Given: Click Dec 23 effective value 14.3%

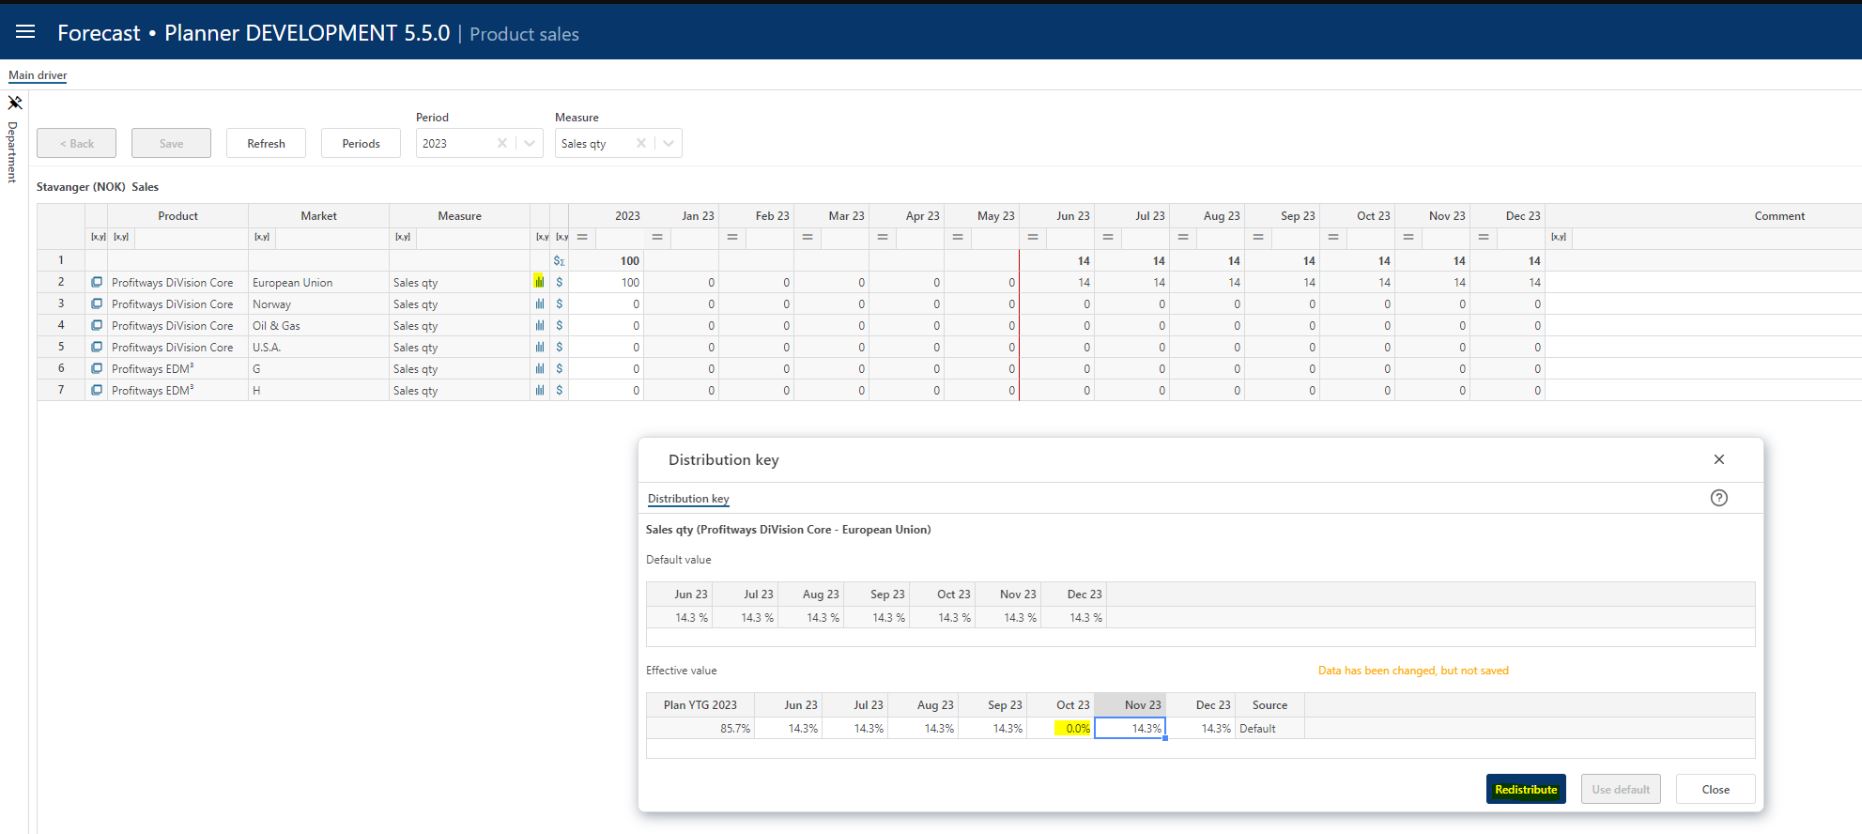Looking at the screenshot, I should coord(1201,728).
